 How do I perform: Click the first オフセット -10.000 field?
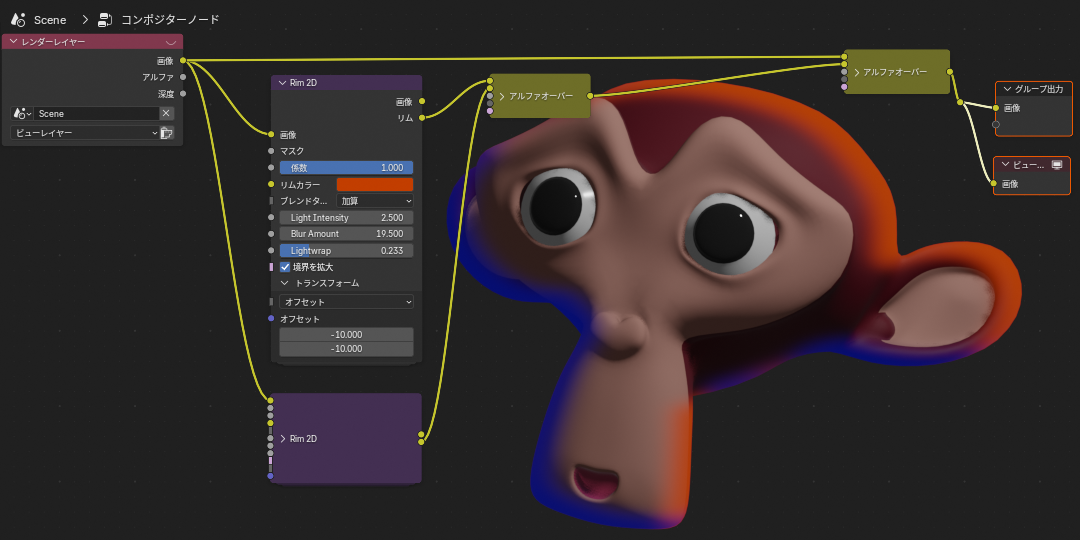pos(346,335)
